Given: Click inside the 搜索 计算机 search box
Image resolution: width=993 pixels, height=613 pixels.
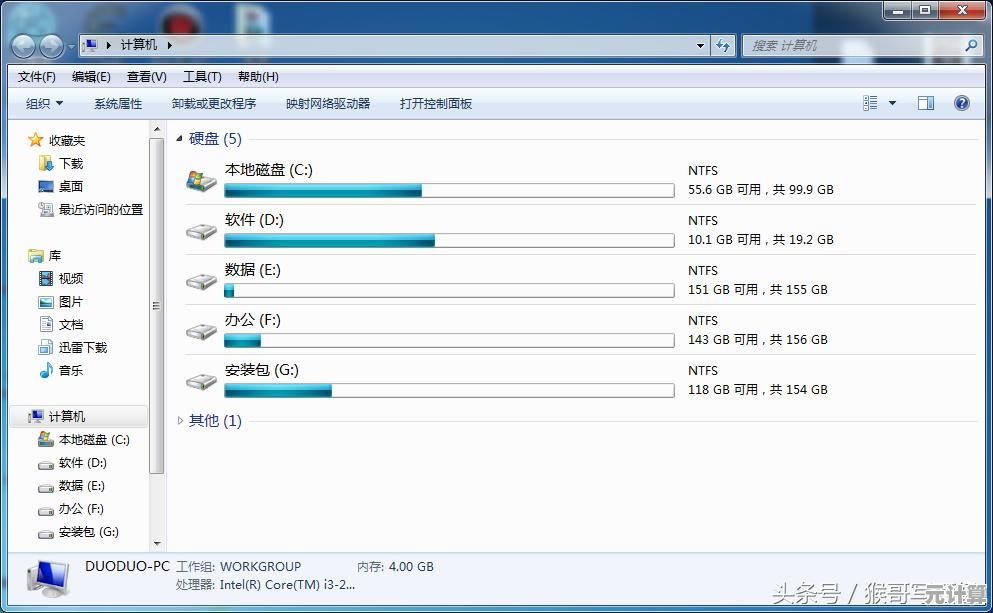Looking at the screenshot, I should [x=860, y=44].
